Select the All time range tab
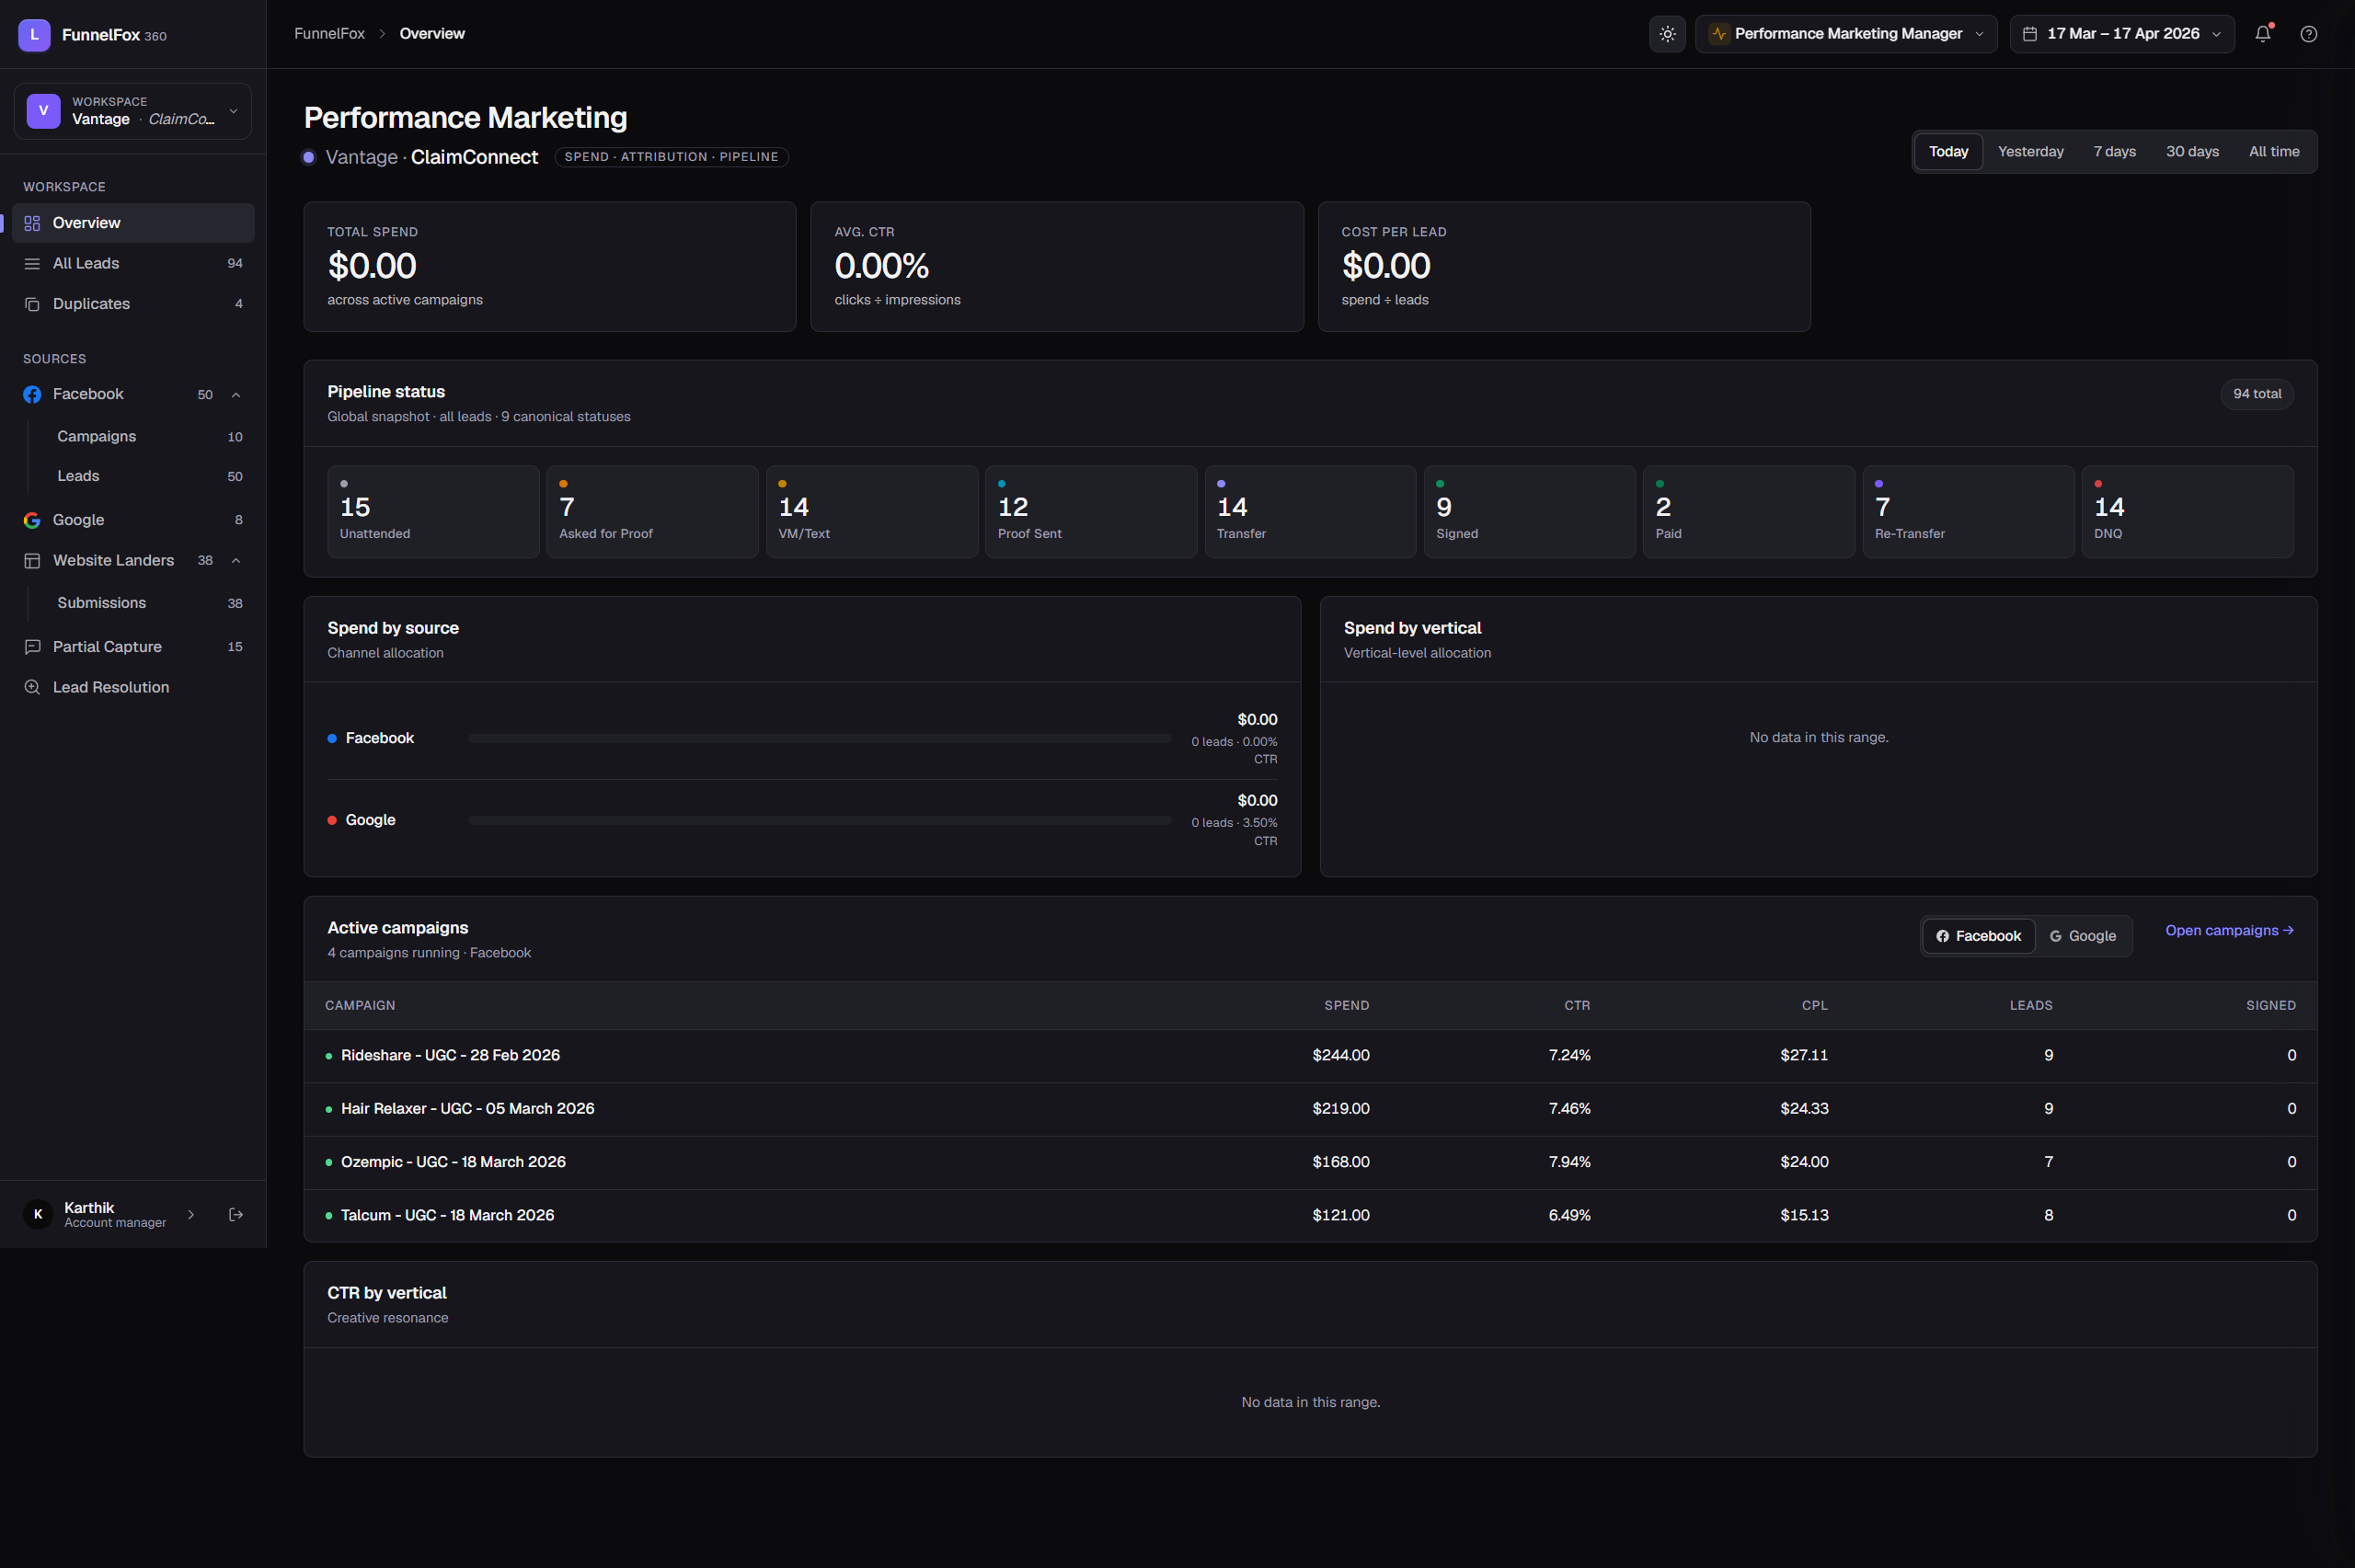Screen dimensions: 2355x1568 click(x=2274, y=152)
